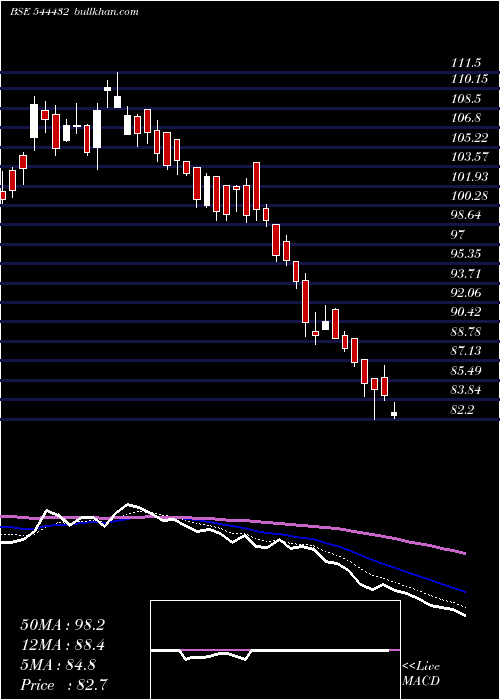This screenshot has width=500, height=700.
Task: Click the 105.22 price level label
Action: coord(469,138)
